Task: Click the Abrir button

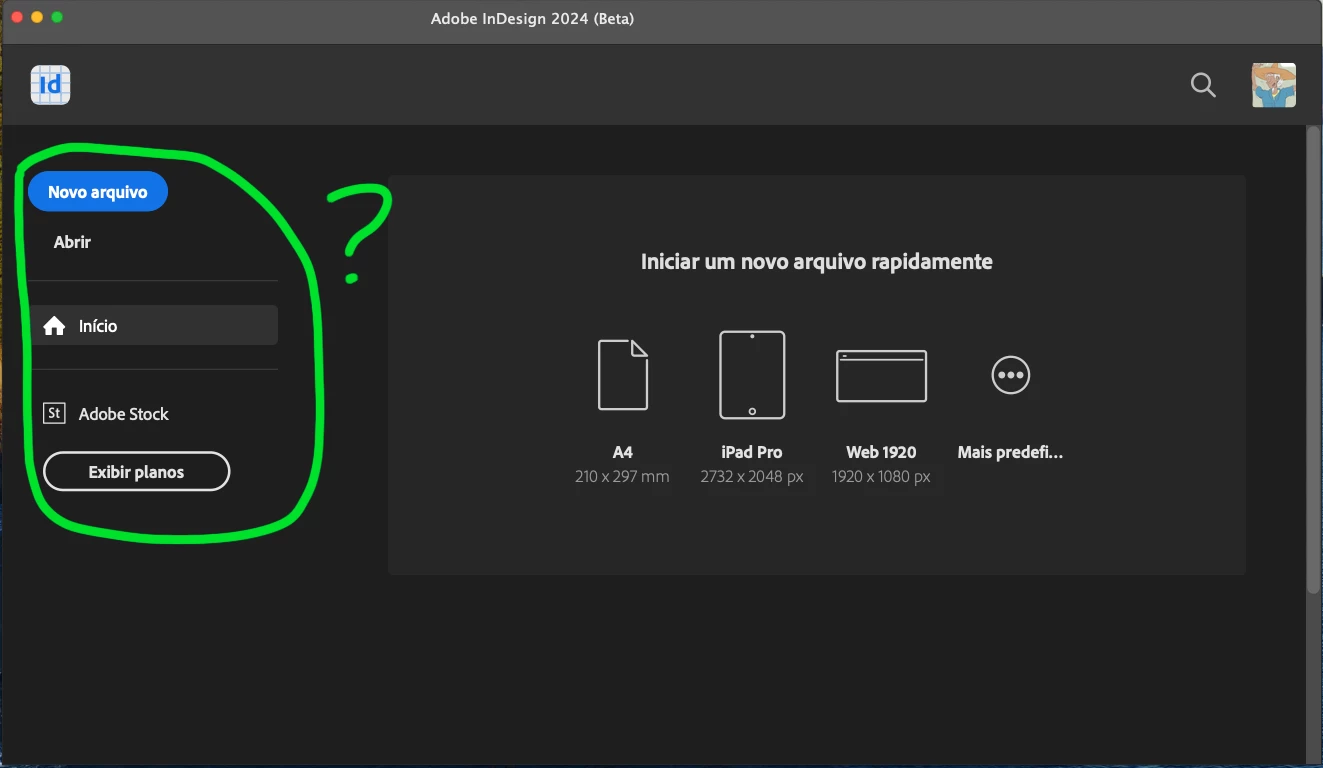Action: click(72, 242)
